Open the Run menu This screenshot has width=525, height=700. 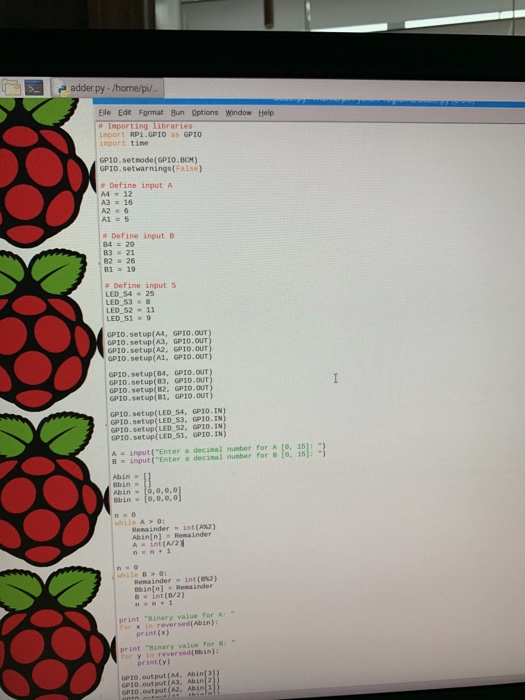coord(177,112)
